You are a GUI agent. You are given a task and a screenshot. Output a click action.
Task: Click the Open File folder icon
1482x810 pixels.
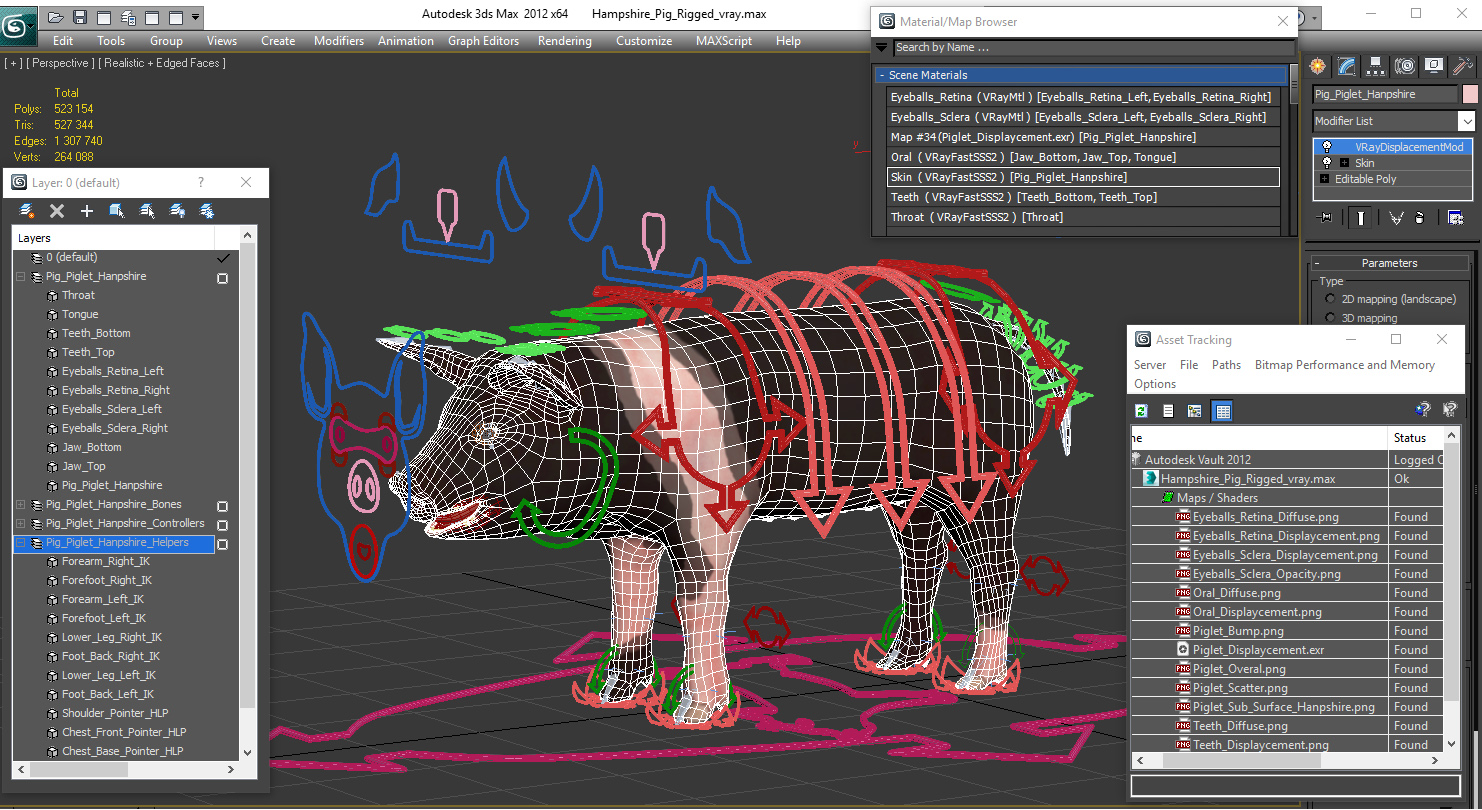tap(56, 17)
